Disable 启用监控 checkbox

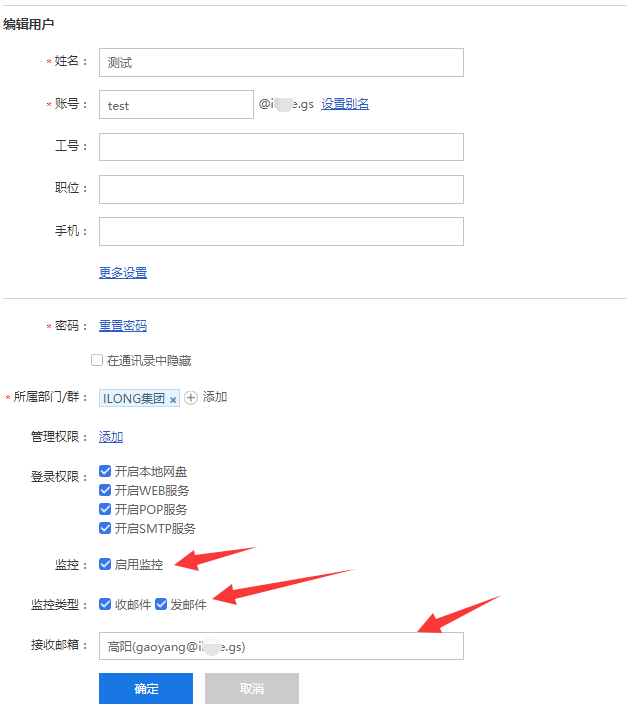tap(105, 564)
